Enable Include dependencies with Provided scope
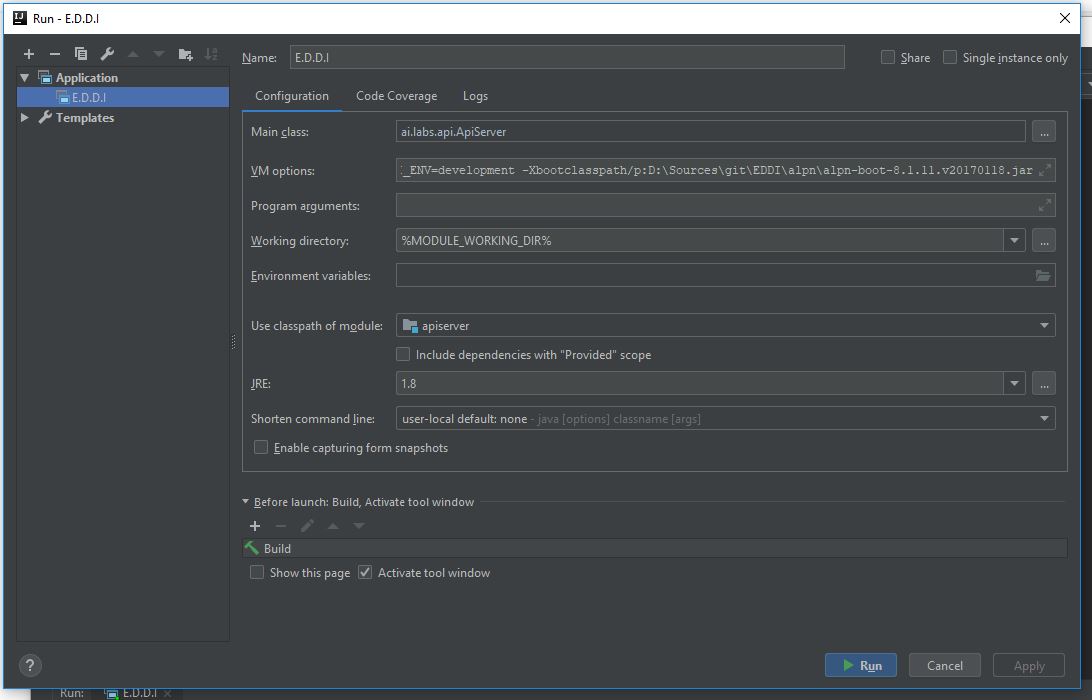The height and width of the screenshot is (700, 1092). [403, 354]
